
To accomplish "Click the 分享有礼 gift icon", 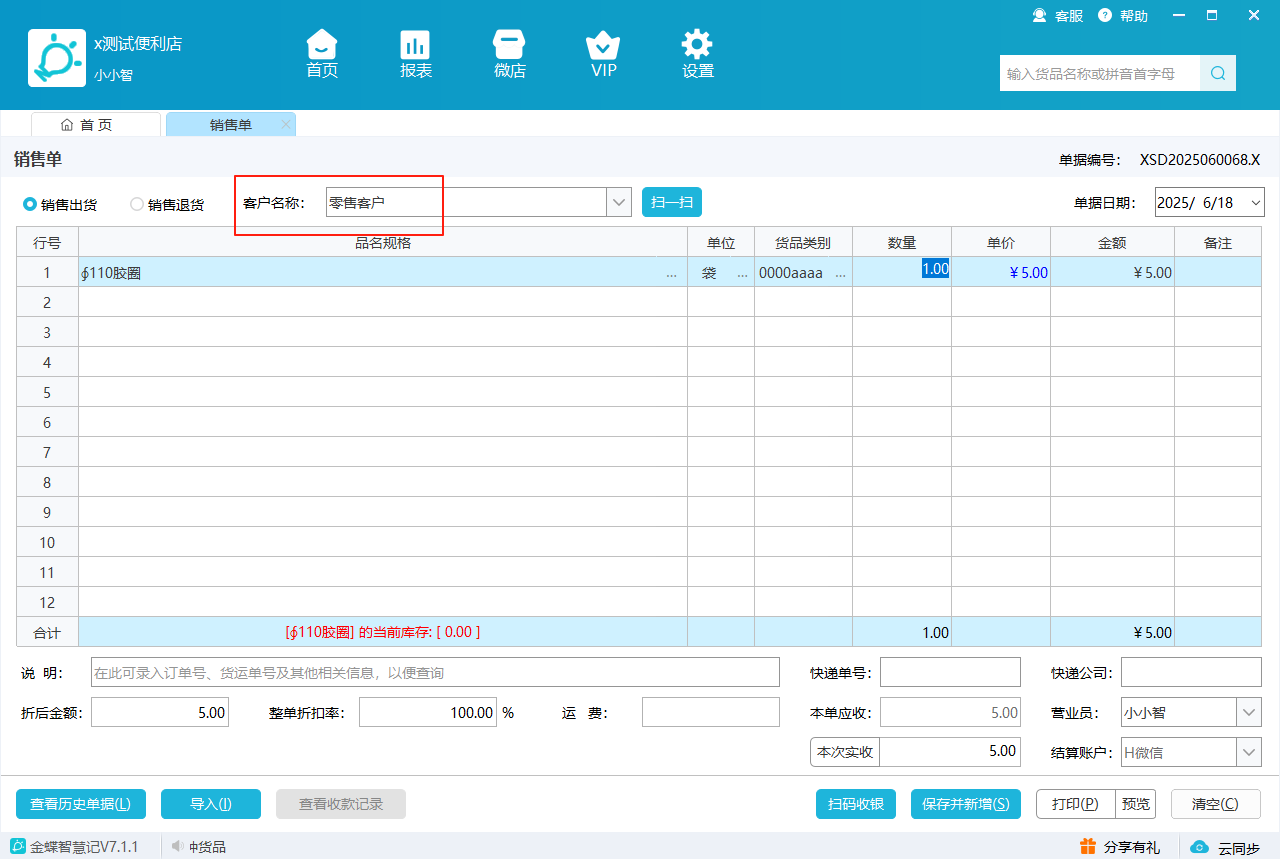I will point(1088,846).
